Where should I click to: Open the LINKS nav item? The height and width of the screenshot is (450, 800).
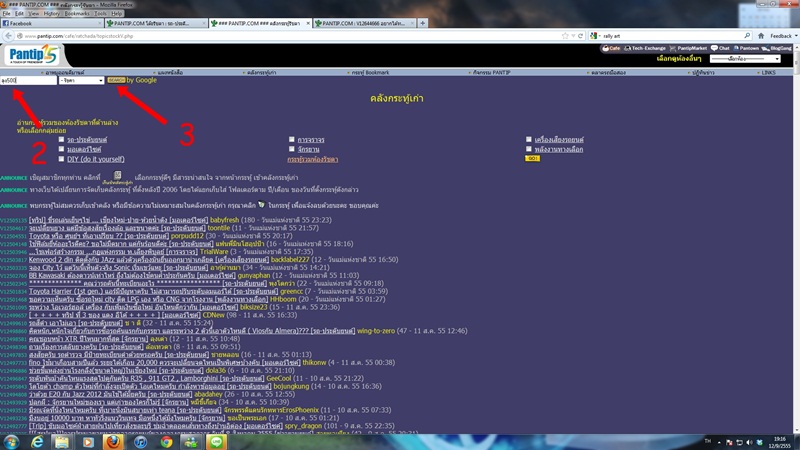coord(768,73)
